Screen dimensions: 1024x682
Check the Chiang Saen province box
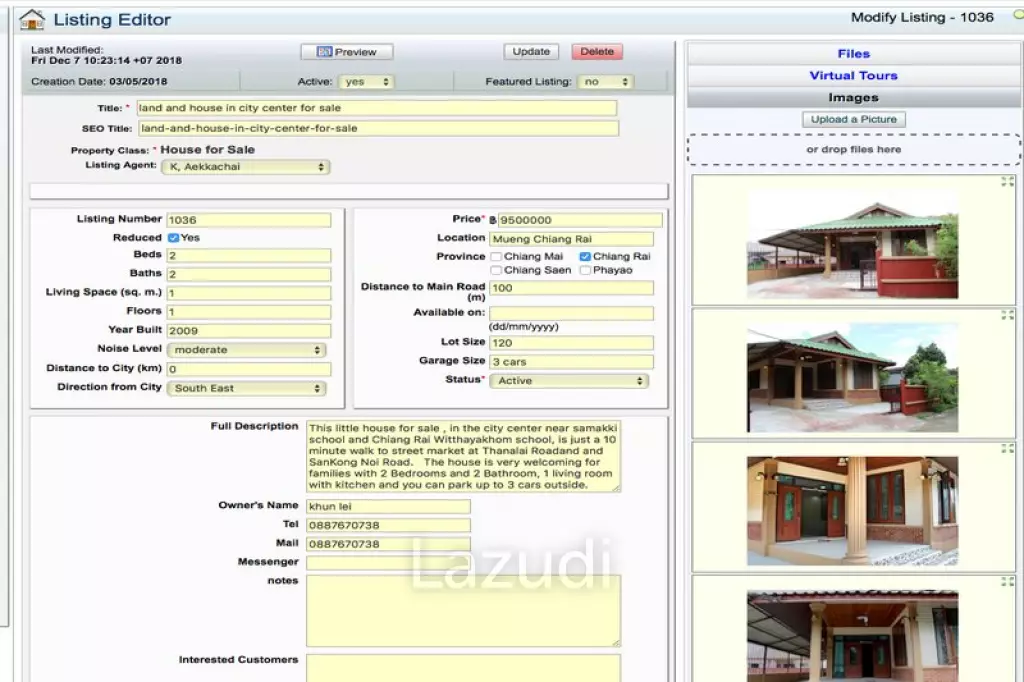pyautogui.click(x=496, y=270)
